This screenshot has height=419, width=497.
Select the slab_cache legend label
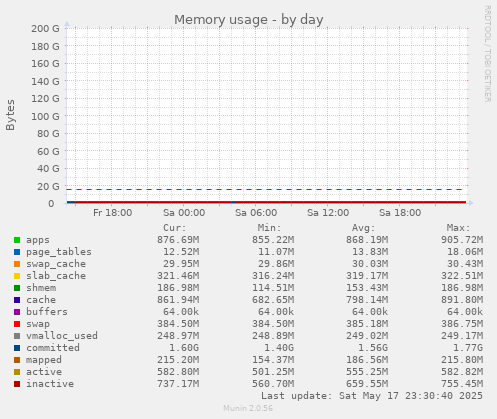click(56, 276)
